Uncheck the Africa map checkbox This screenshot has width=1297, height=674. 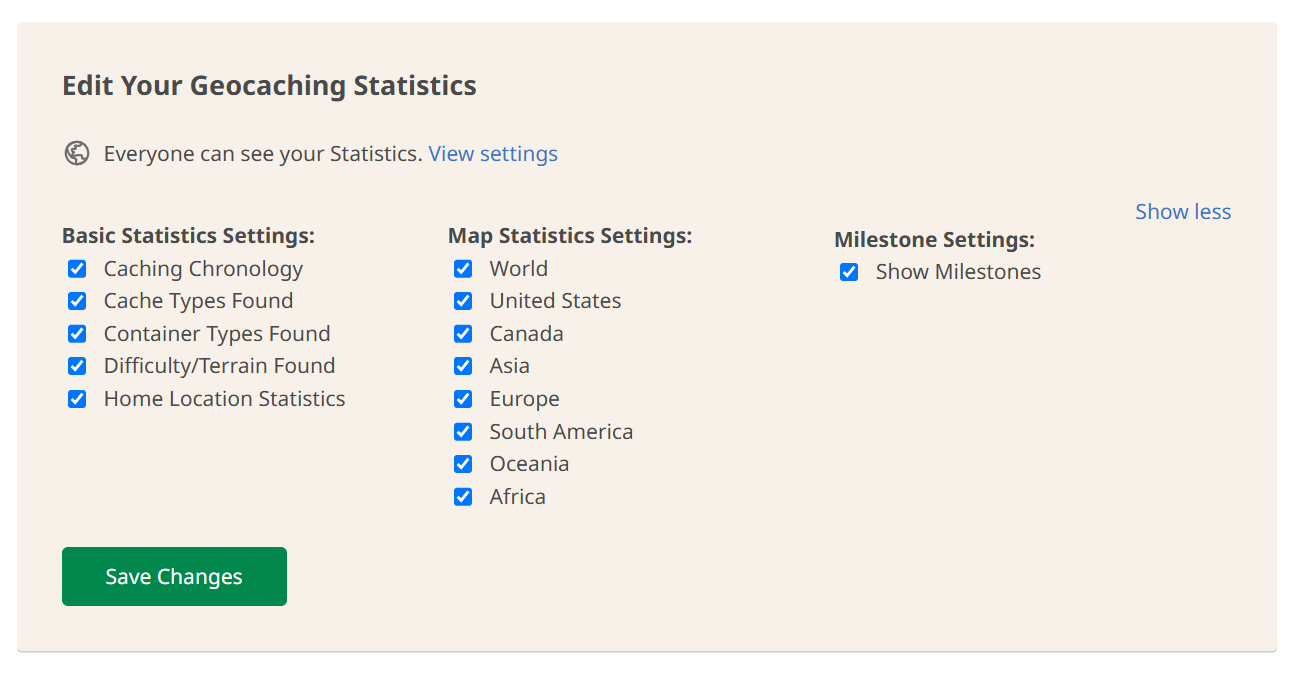pyautogui.click(x=463, y=497)
